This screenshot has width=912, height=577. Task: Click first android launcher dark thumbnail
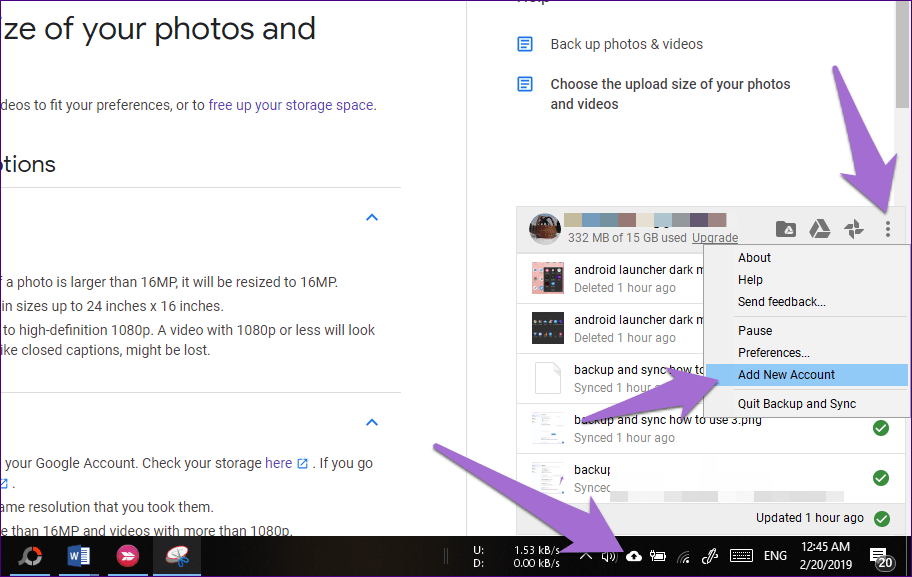coord(548,278)
